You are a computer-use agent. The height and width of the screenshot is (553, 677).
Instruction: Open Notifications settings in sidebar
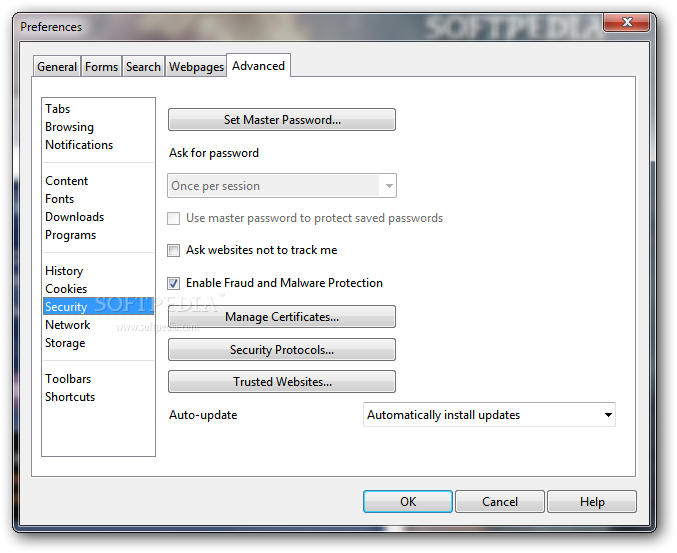[98, 145]
